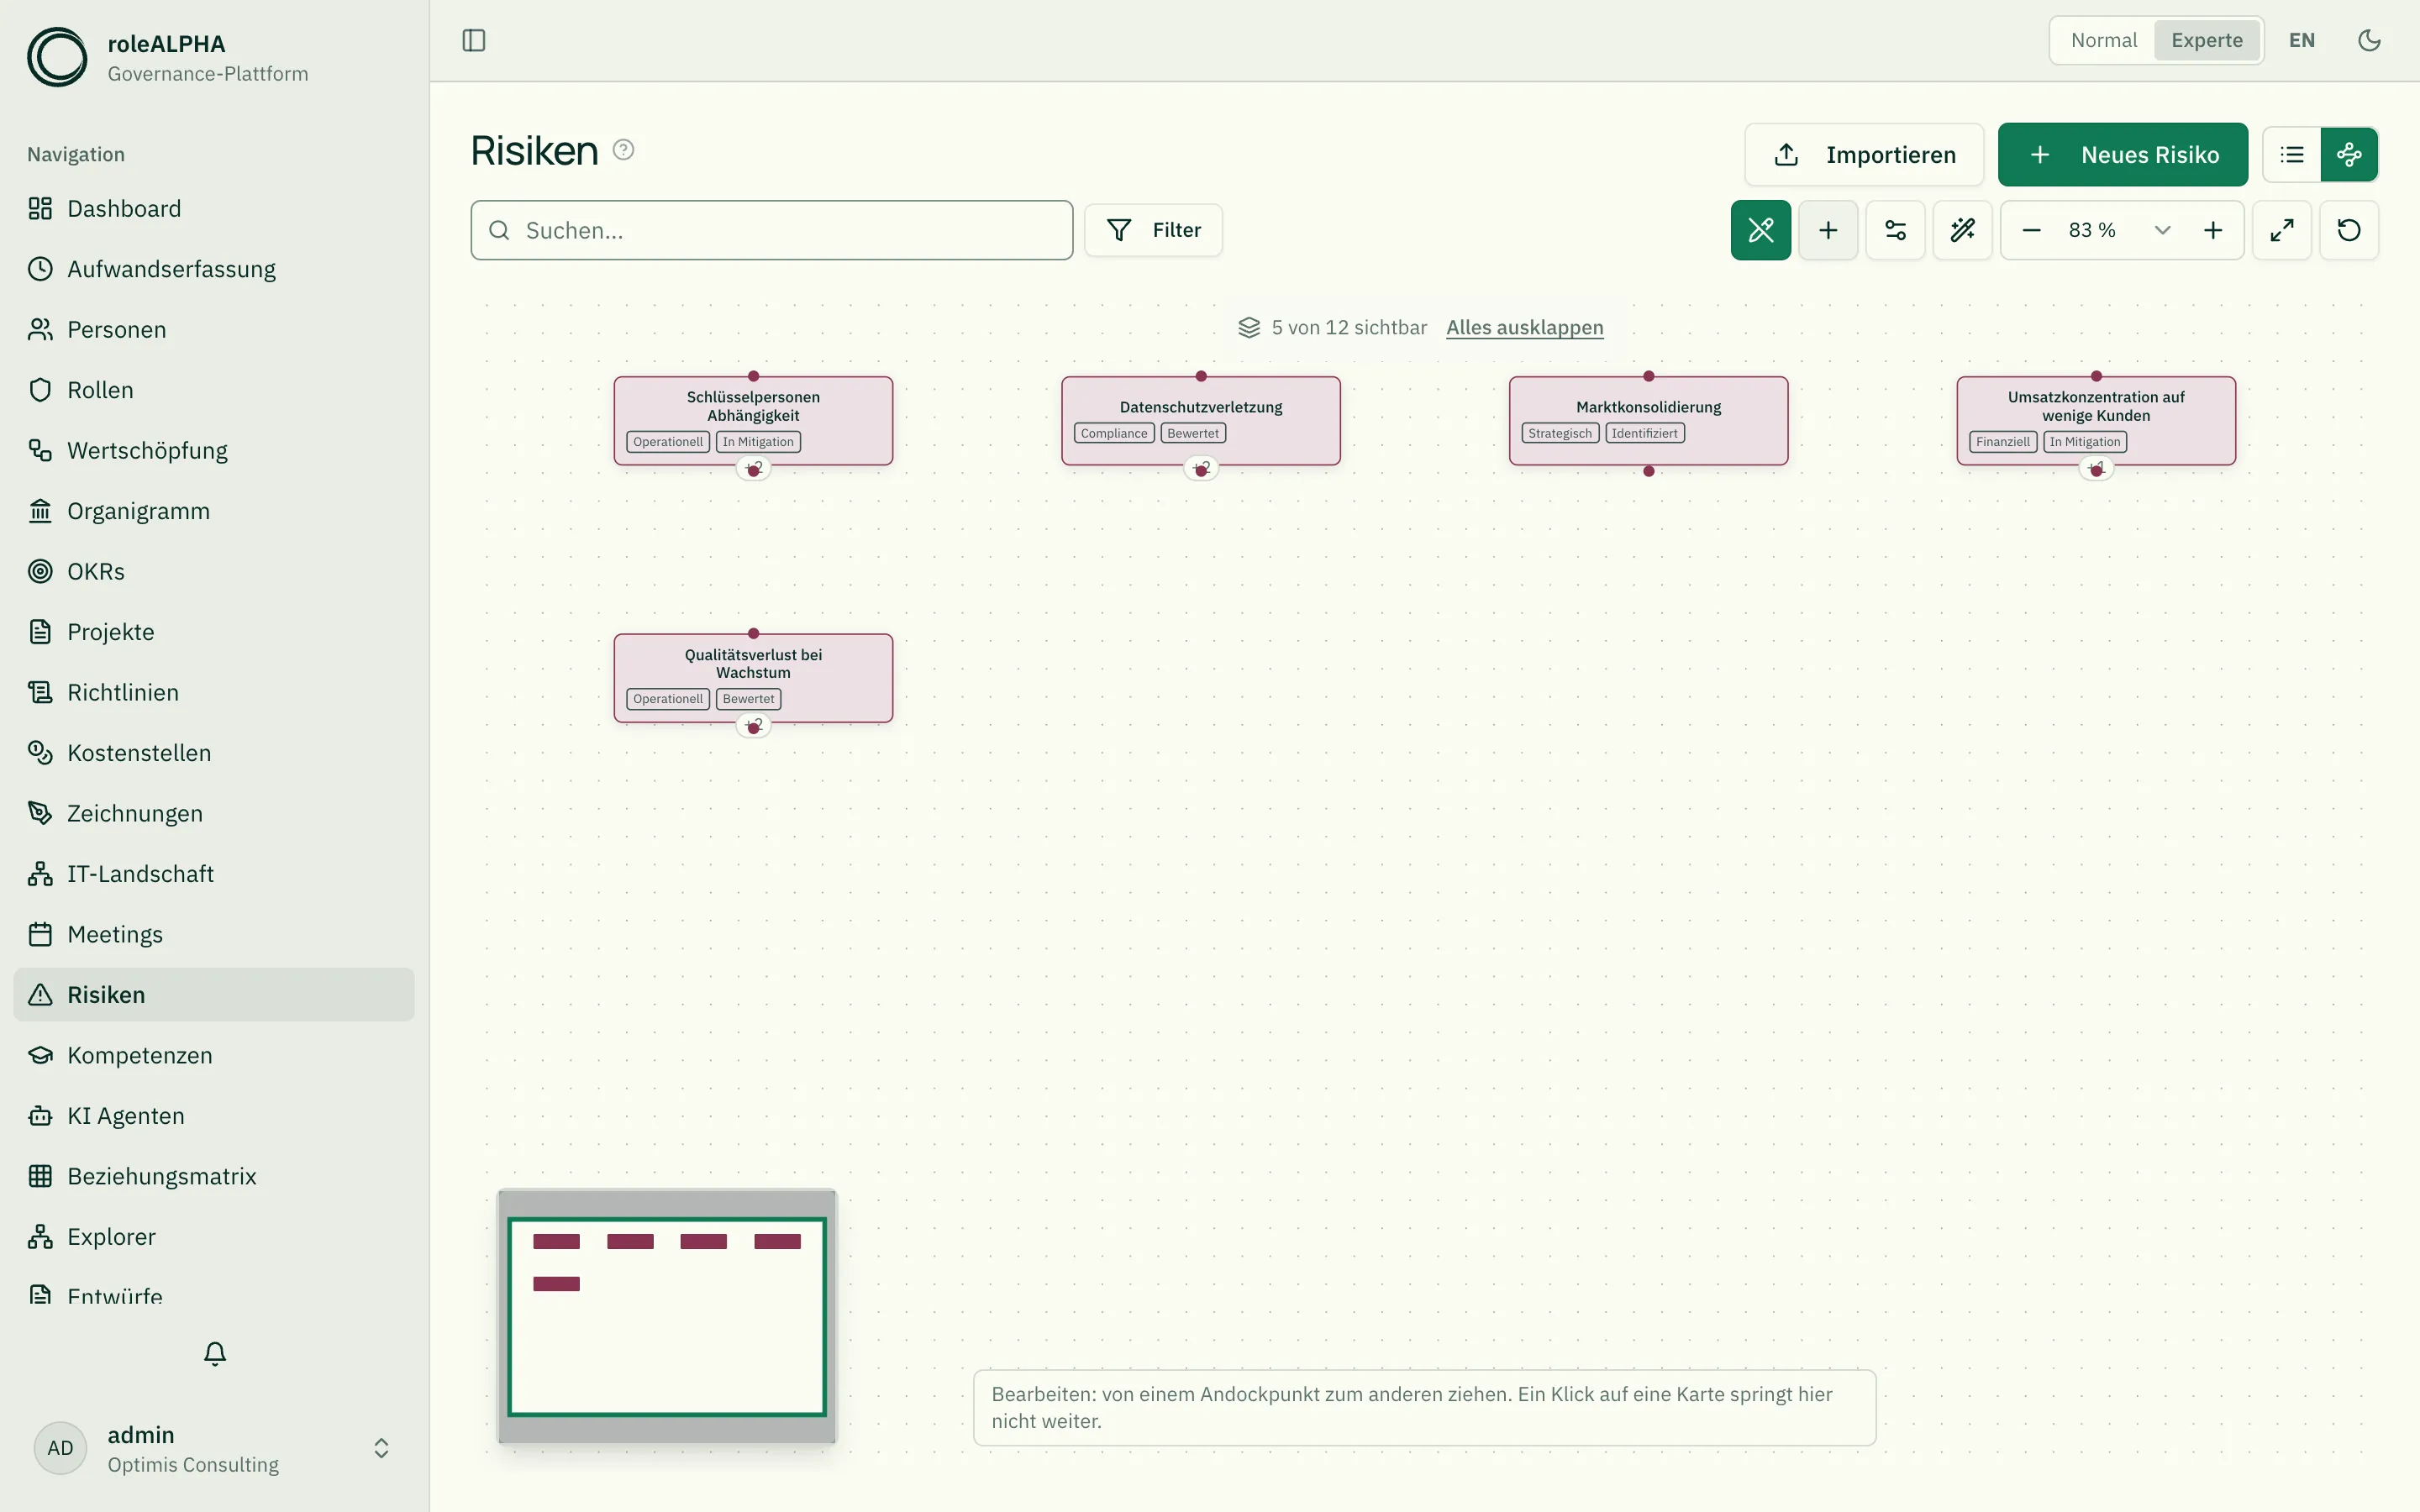Image resolution: width=2420 pixels, height=1512 pixels.
Task: Switch to graph view
Action: point(2349,155)
